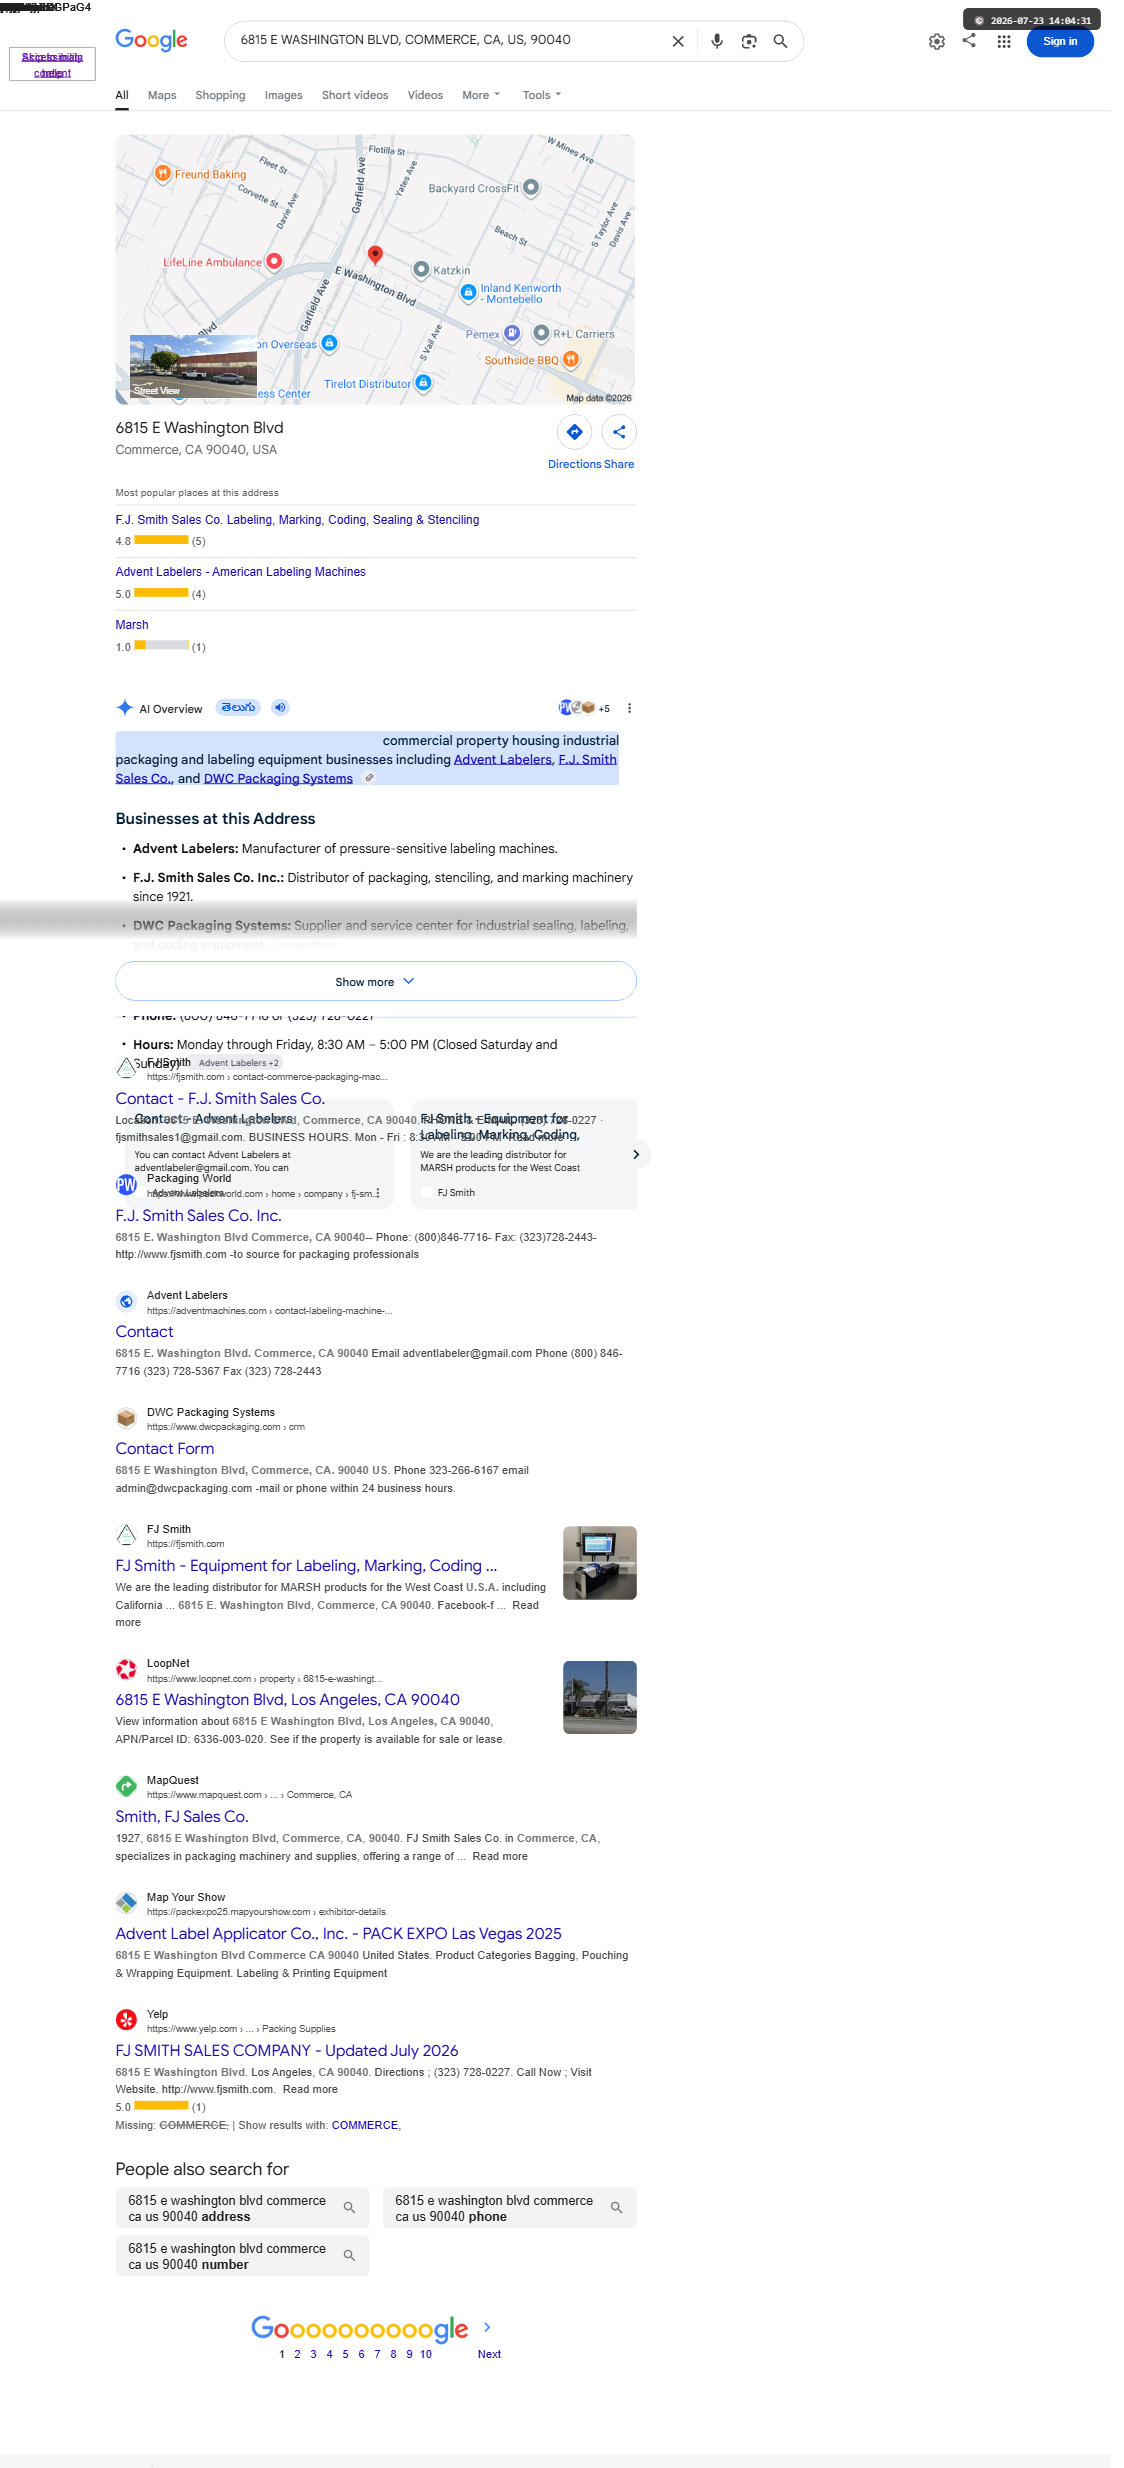Click the FJ Smith result machine thumbnail
This screenshot has height=2468, width=1124.
600,1562
